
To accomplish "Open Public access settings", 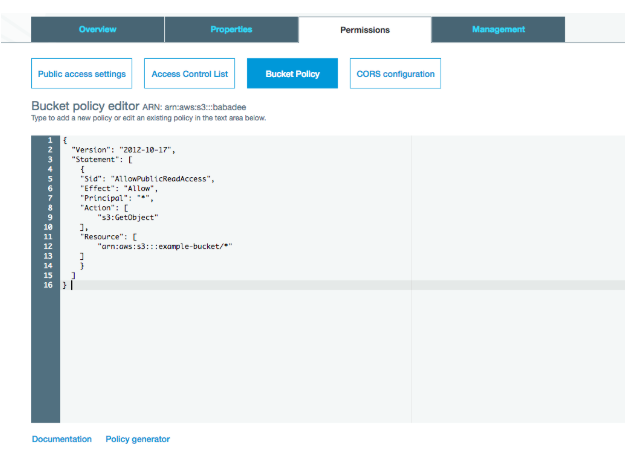I will 82,74.
